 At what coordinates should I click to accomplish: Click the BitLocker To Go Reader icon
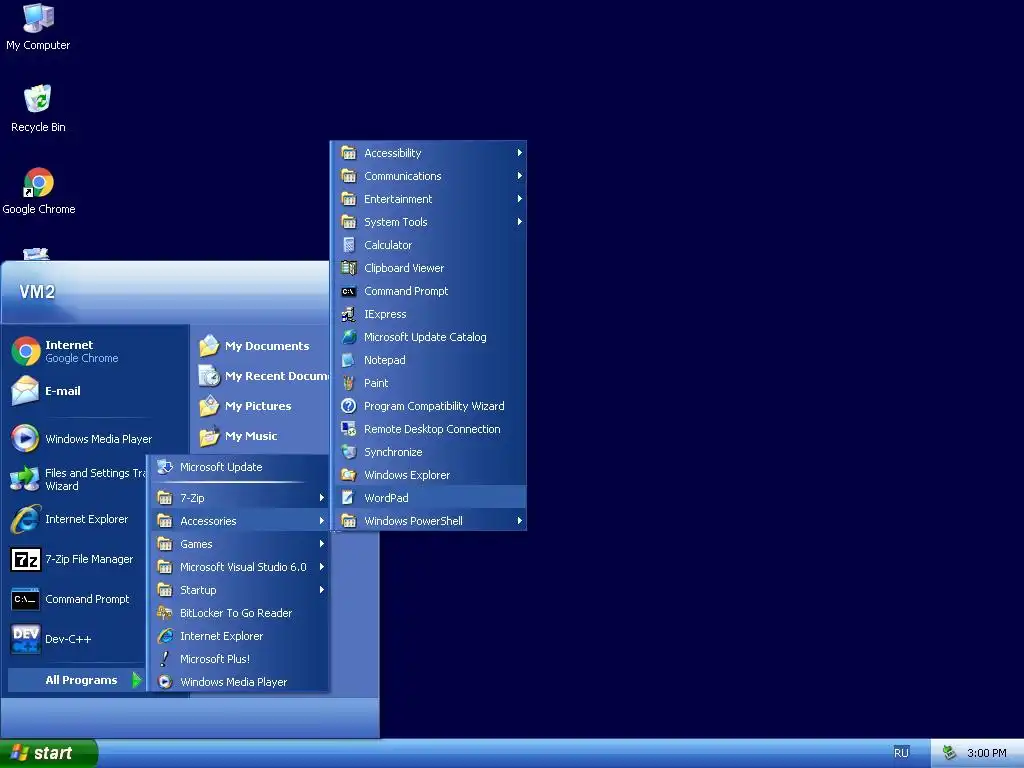[165, 613]
